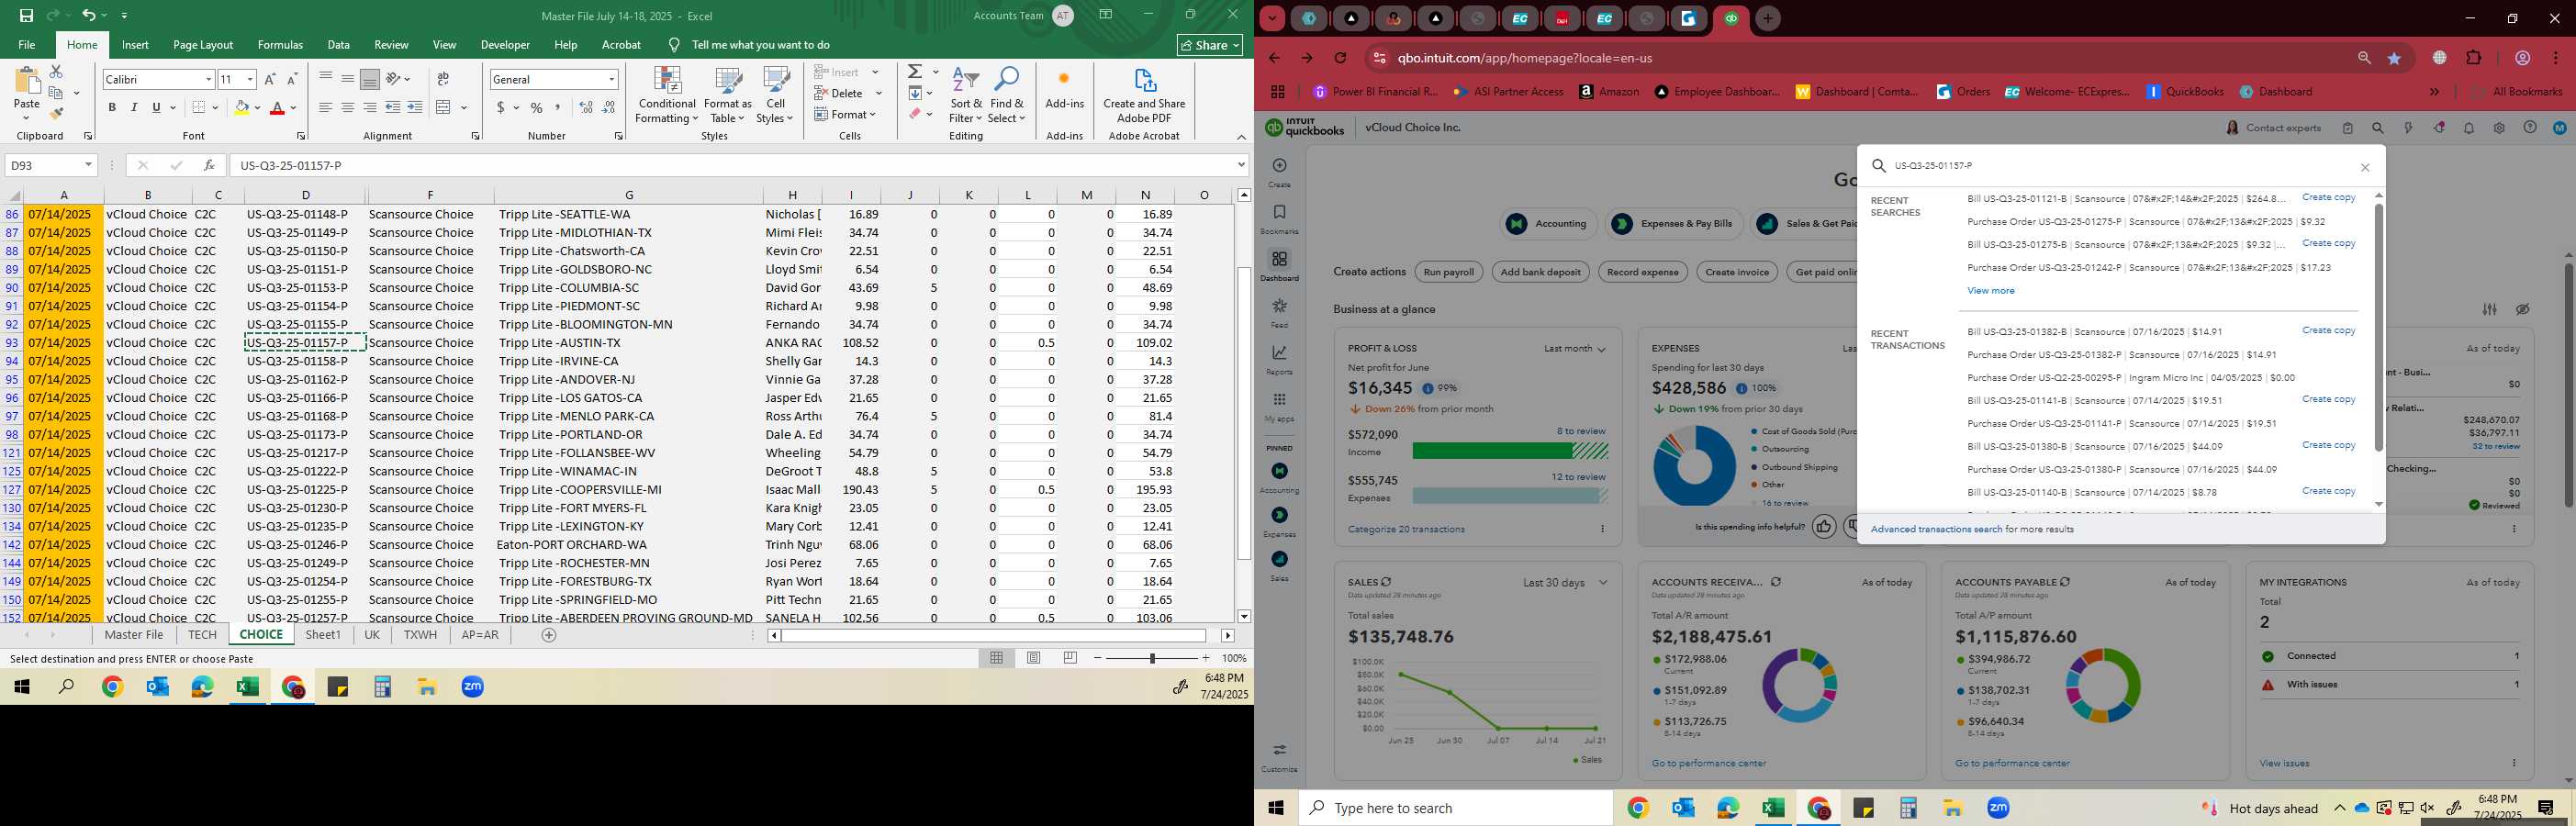Expand more Chrome bookmarks chevron
Screen dimensions: 2576x826
click(2434, 92)
